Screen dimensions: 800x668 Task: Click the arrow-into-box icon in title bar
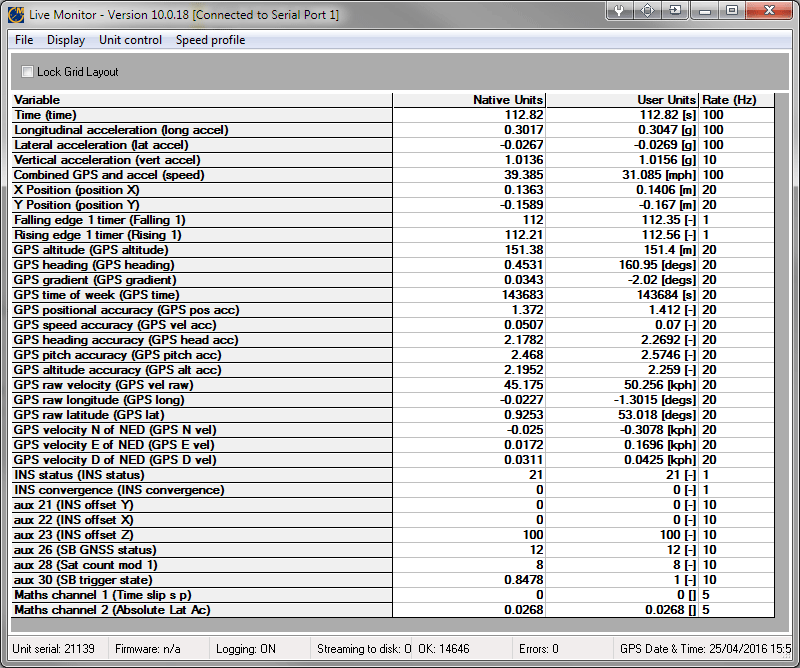(x=676, y=11)
